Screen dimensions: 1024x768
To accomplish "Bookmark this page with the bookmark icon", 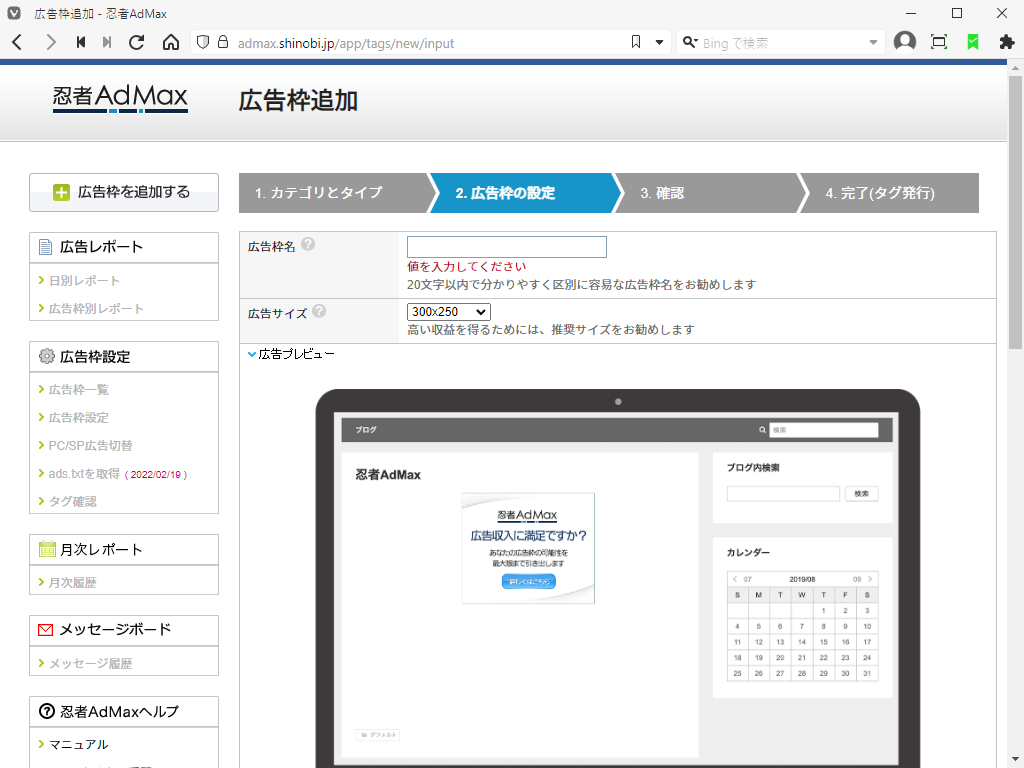I will [x=636, y=42].
